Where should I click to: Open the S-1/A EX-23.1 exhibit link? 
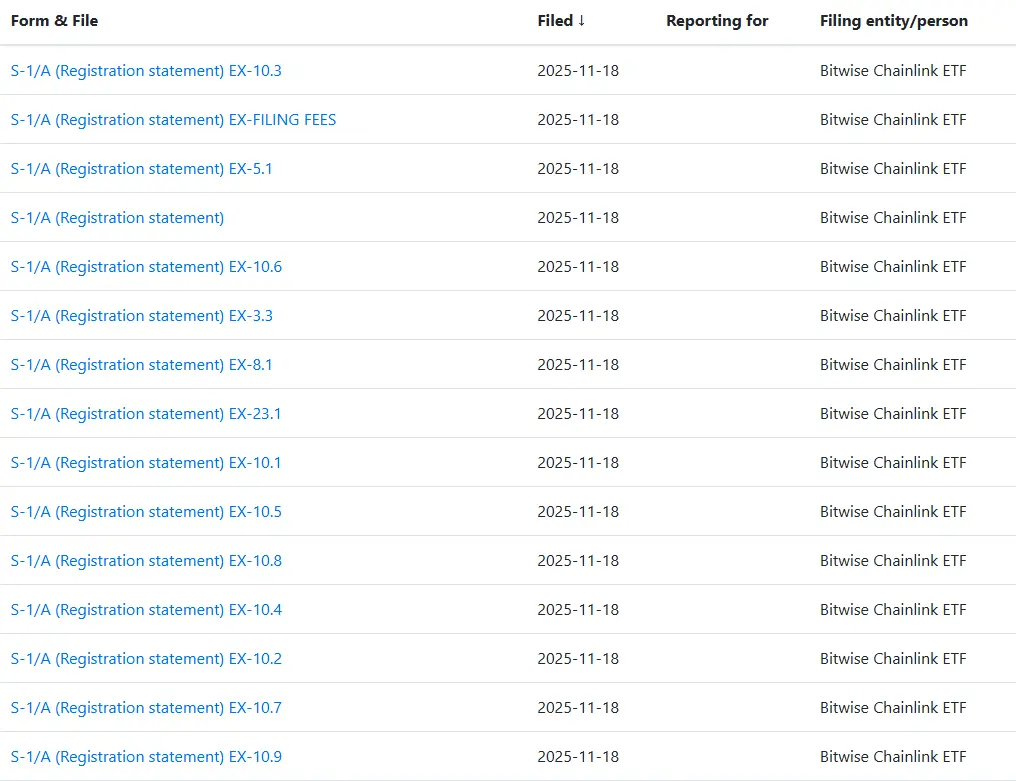coord(146,414)
